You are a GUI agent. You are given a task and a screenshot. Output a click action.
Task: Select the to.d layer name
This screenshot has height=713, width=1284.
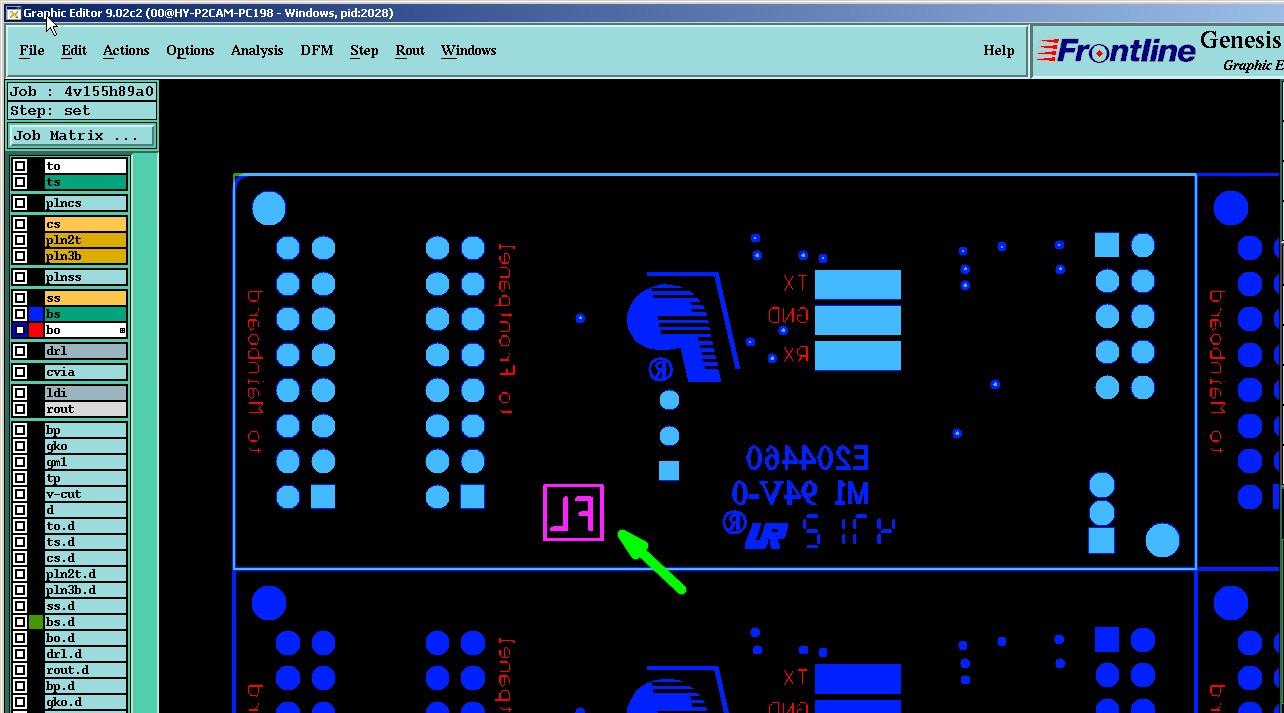click(x=86, y=526)
